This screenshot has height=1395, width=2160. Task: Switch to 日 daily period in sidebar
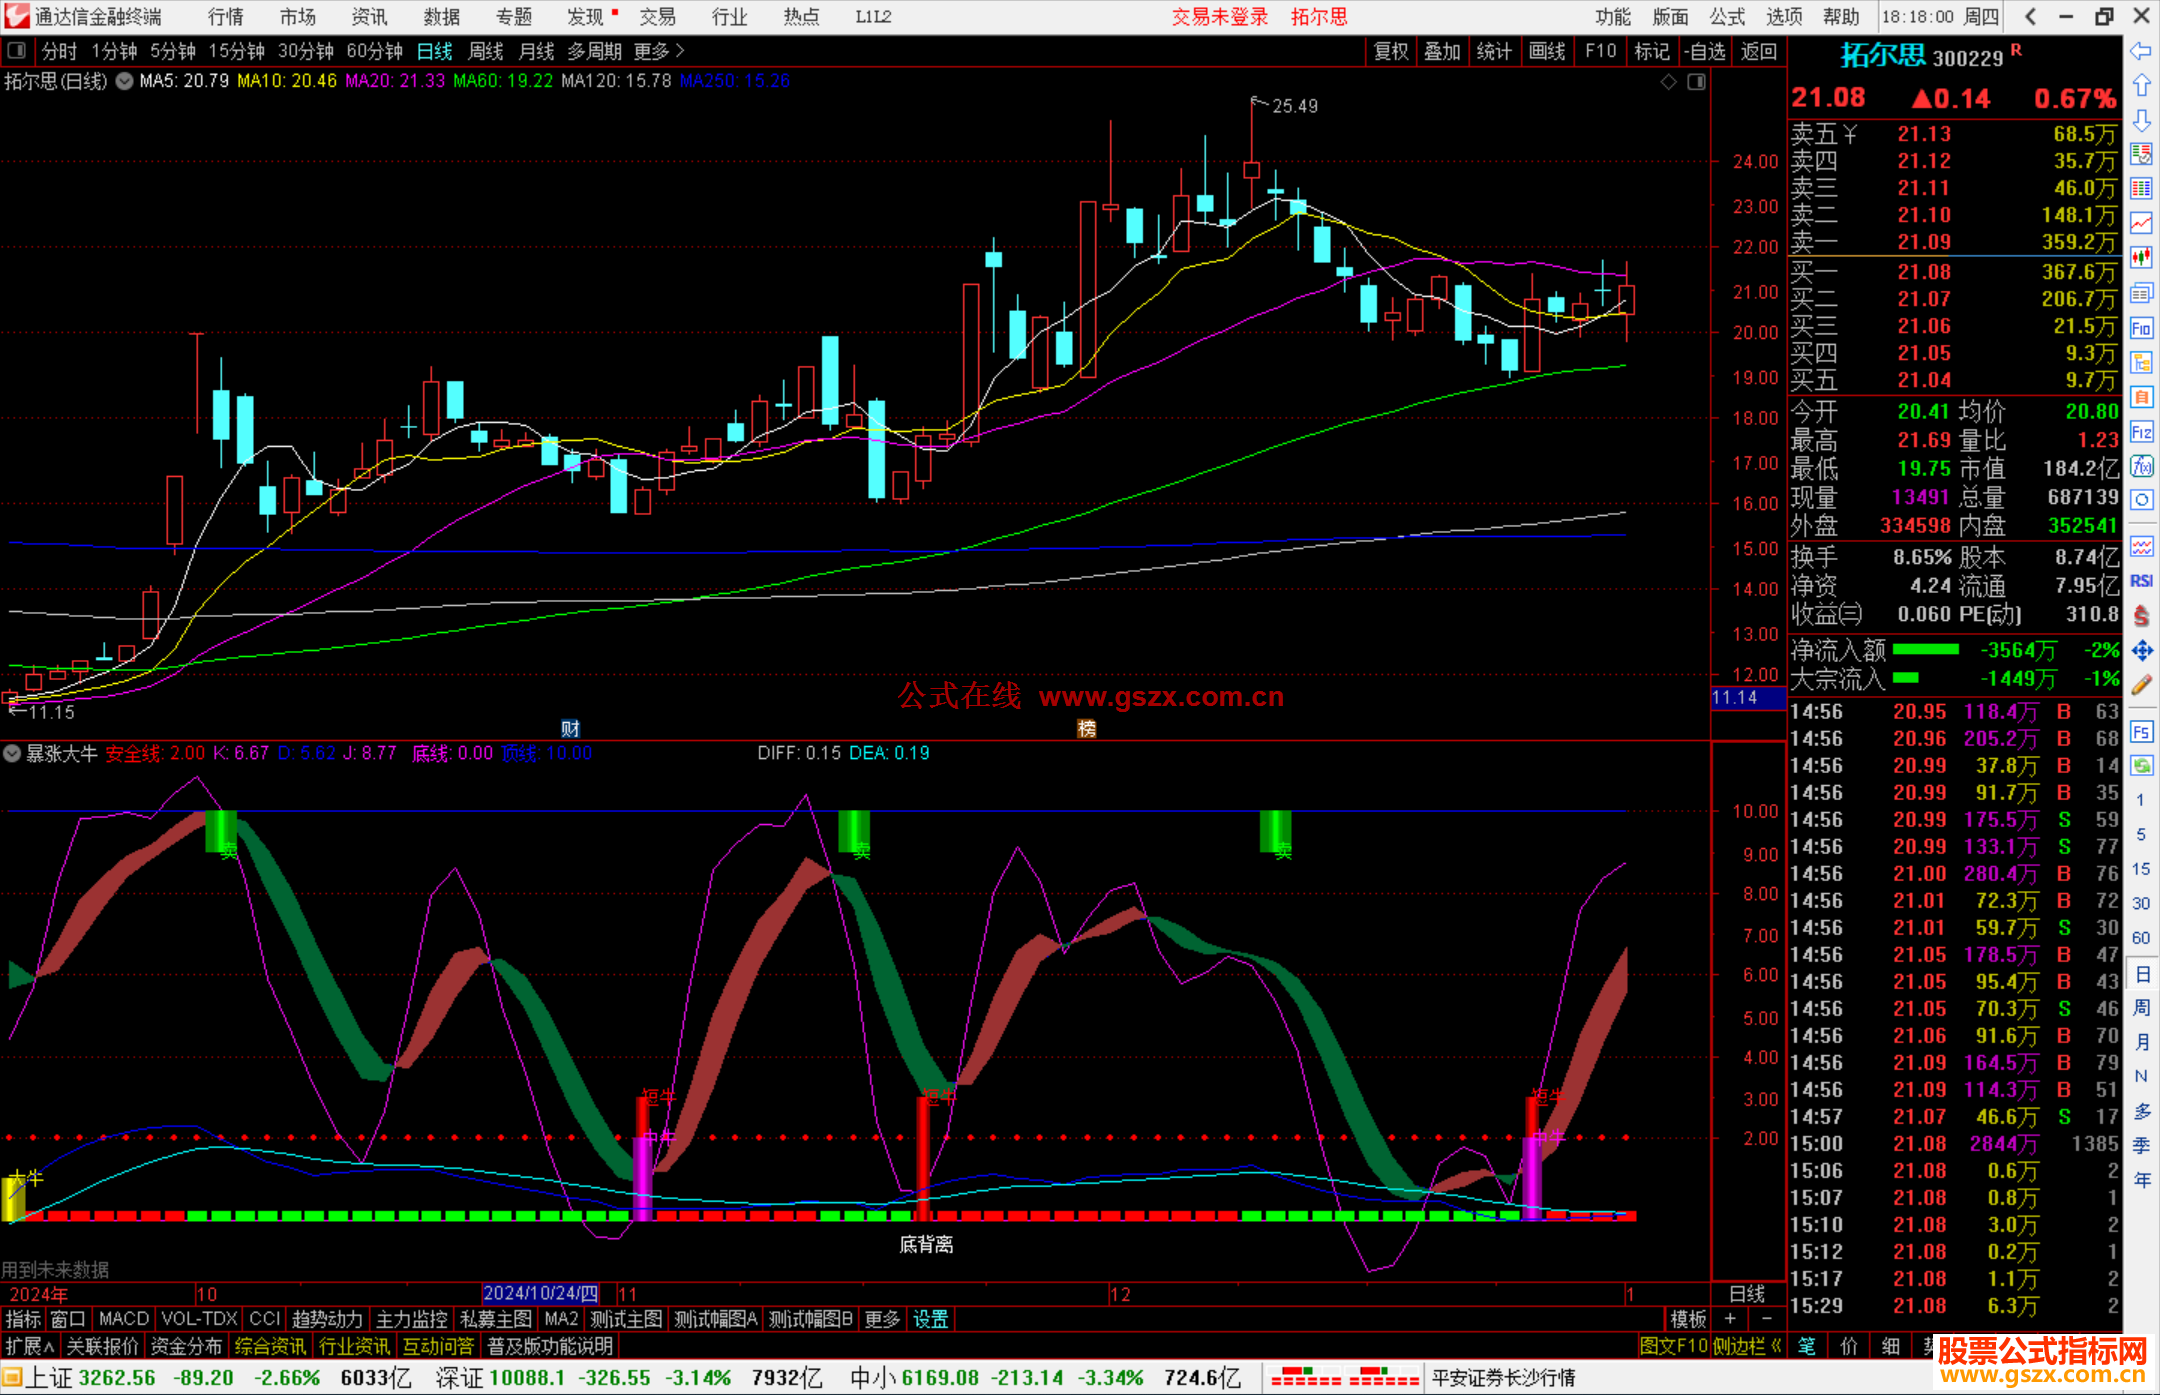coord(2141,974)
